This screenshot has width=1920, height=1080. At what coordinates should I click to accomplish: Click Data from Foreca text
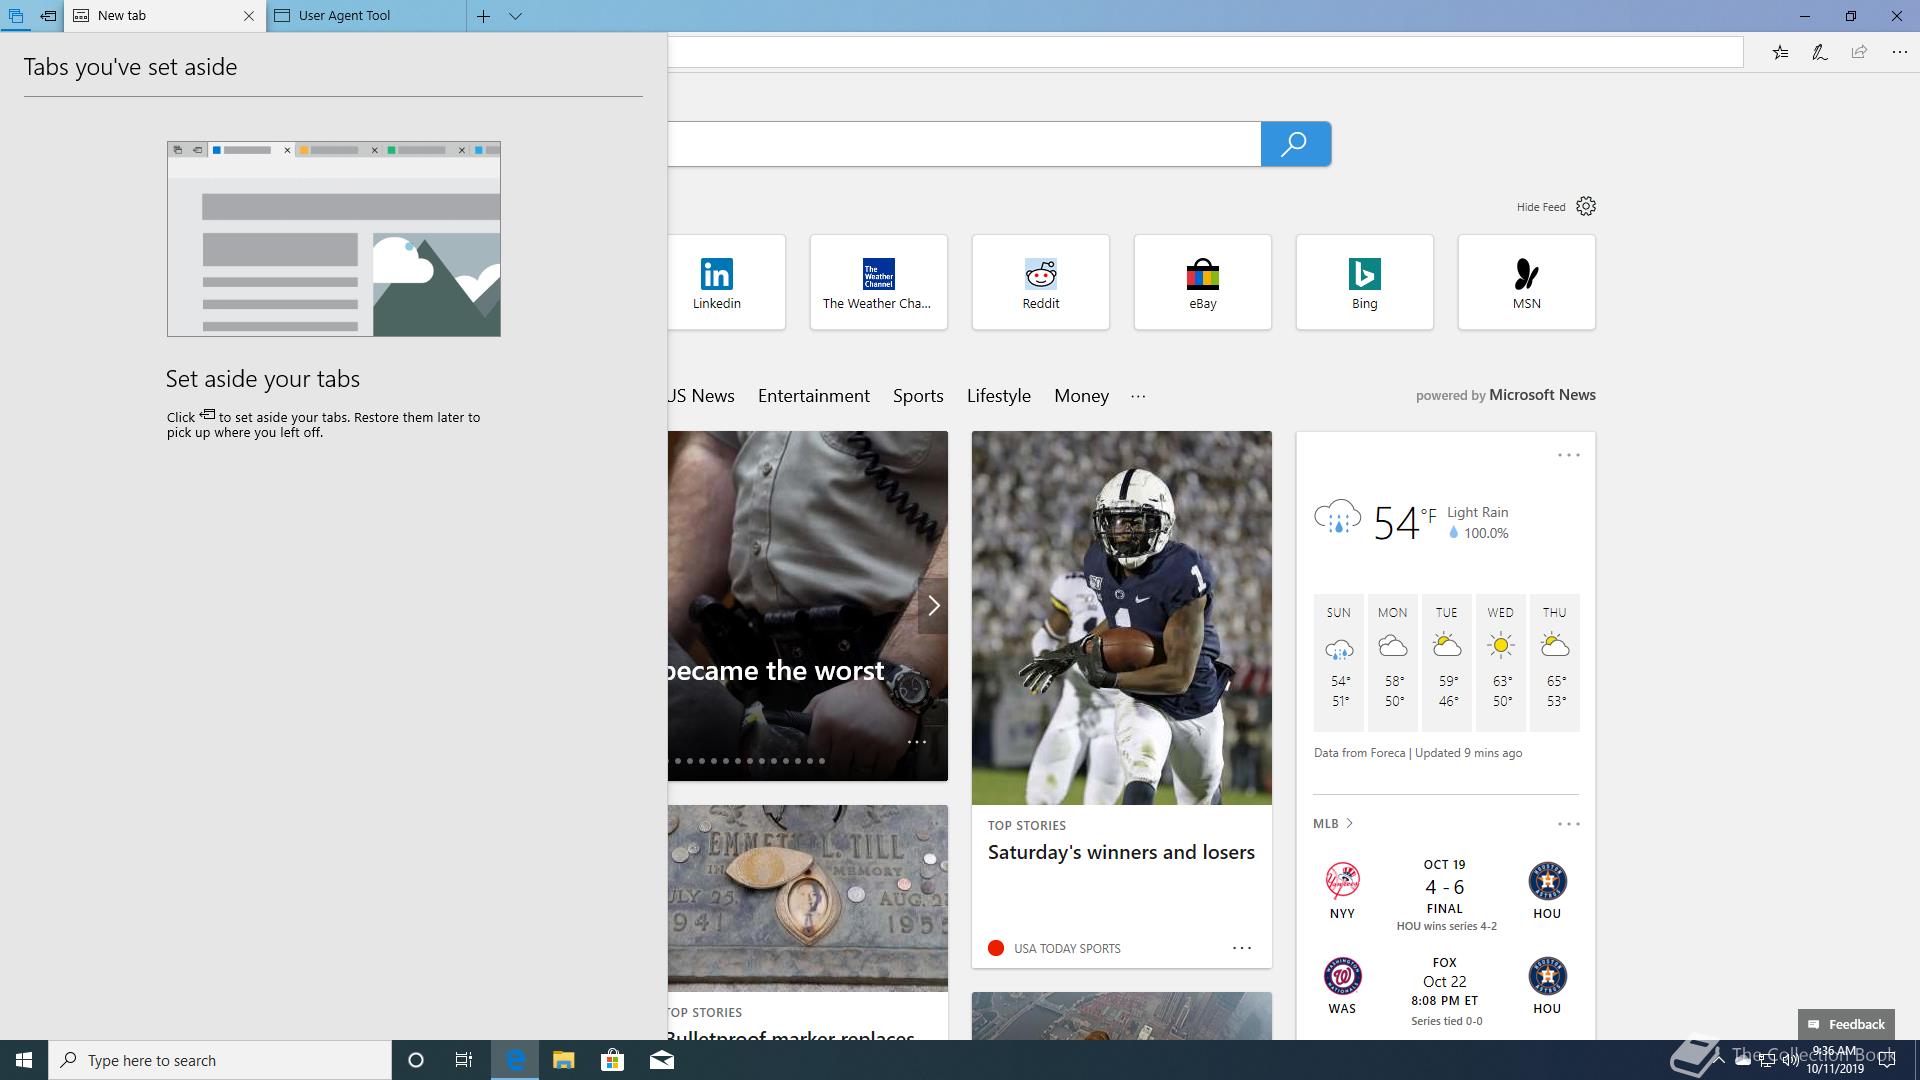1359,753
